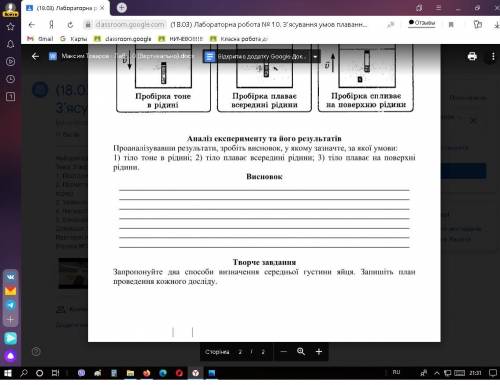Open document with Google Docs add-on button
This screenshot has width=500, height=385.
[x=257, y=57]
